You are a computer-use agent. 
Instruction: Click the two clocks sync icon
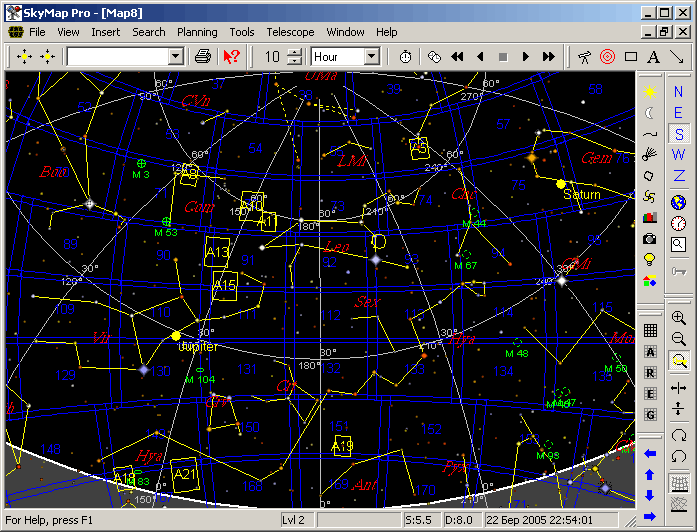point(434,57)
